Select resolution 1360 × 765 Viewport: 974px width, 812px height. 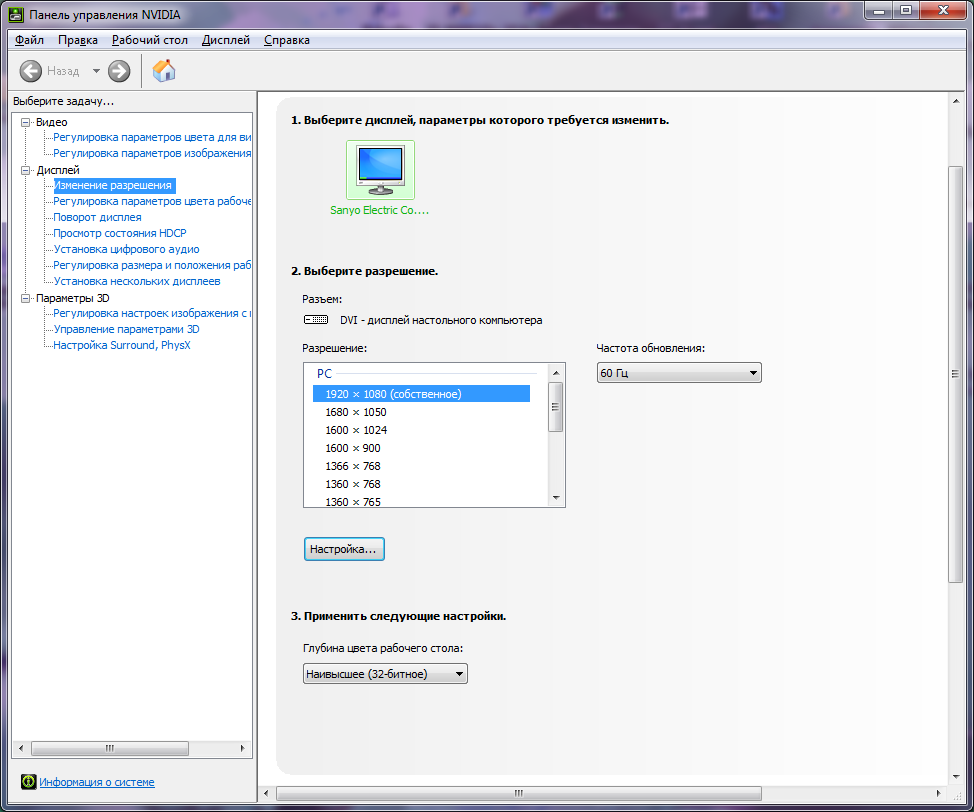pos(353,501)
